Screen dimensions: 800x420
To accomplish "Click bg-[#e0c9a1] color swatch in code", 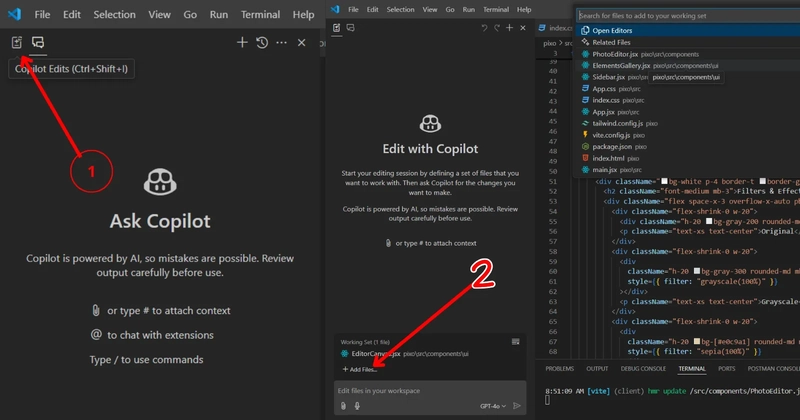I will [x=697, y=341].
